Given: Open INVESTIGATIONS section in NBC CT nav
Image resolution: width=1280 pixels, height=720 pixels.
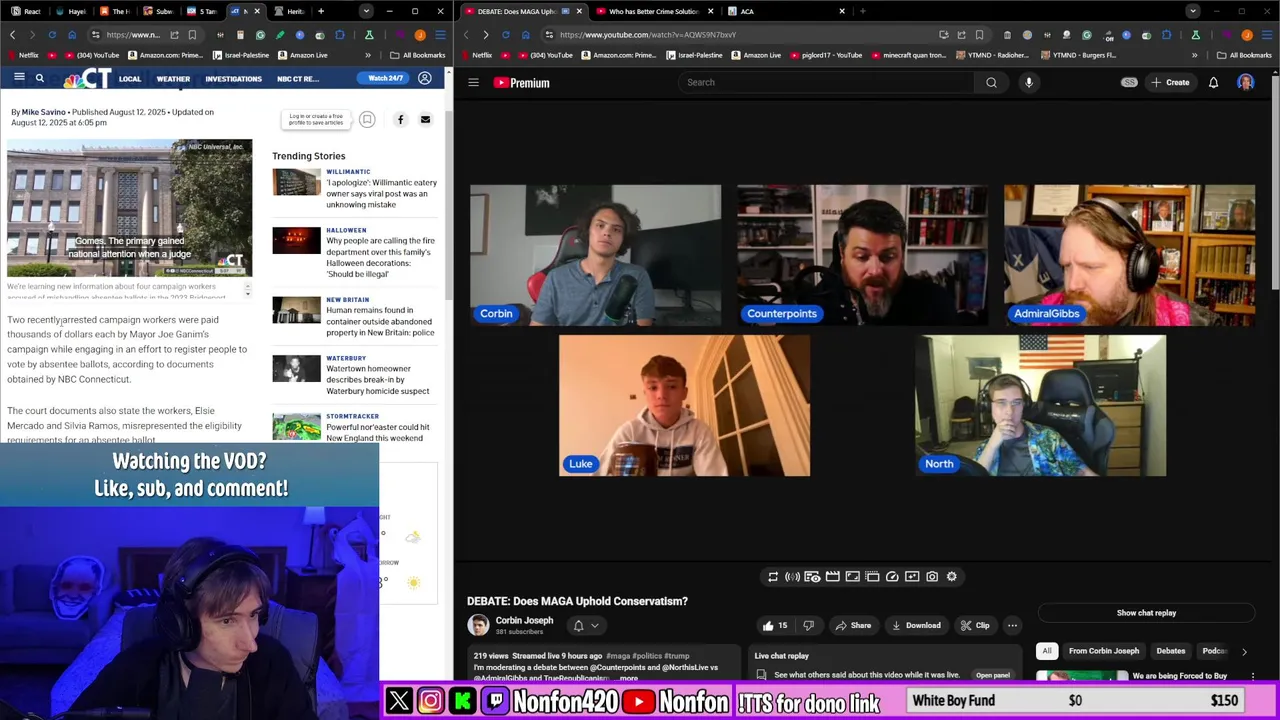Looking at the screenshot, I should (233, 79).
